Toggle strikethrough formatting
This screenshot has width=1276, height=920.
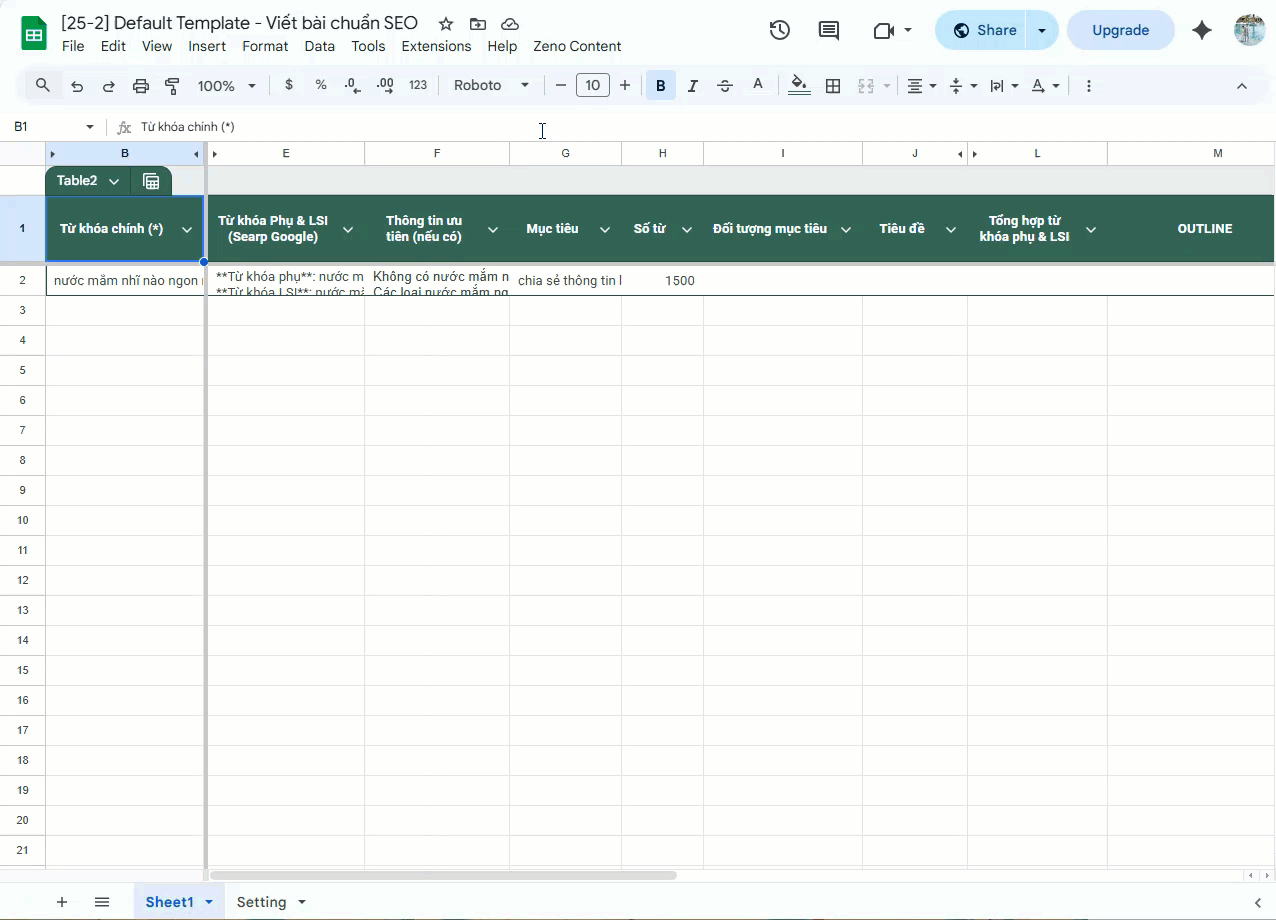click(725, 86)
